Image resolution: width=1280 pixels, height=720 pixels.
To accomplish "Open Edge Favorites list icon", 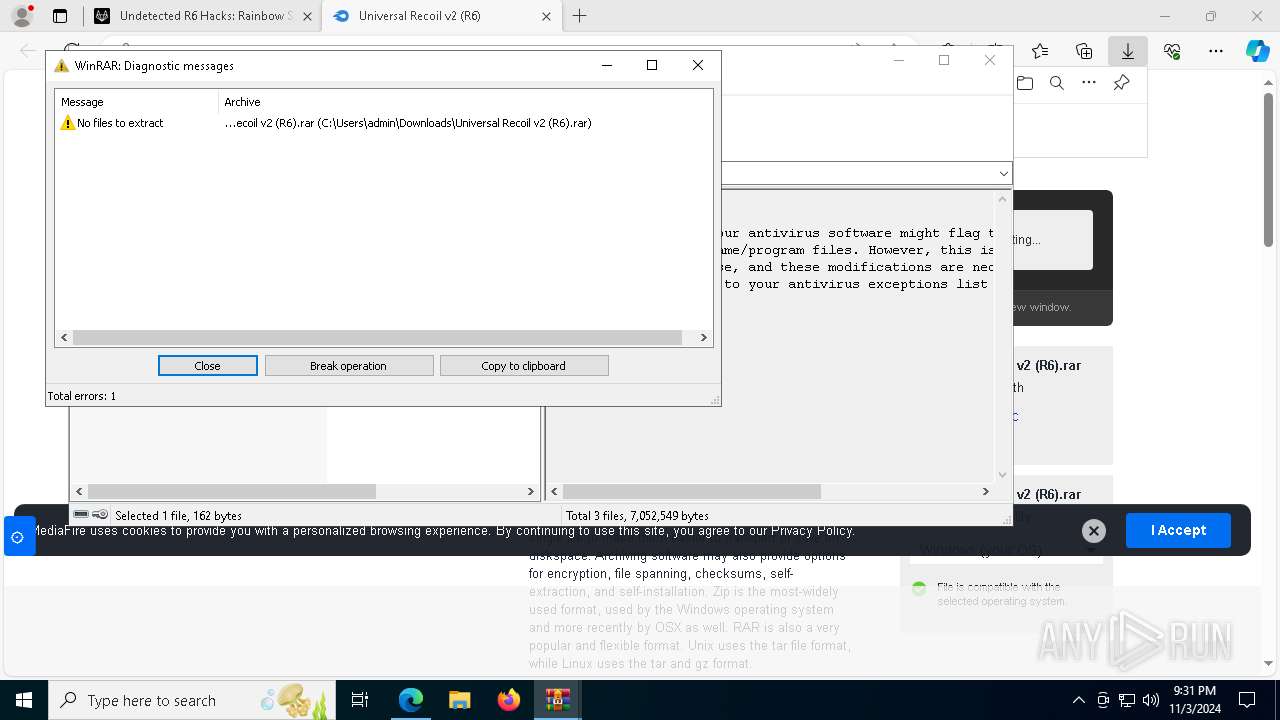I will (x=1040, y=51).
